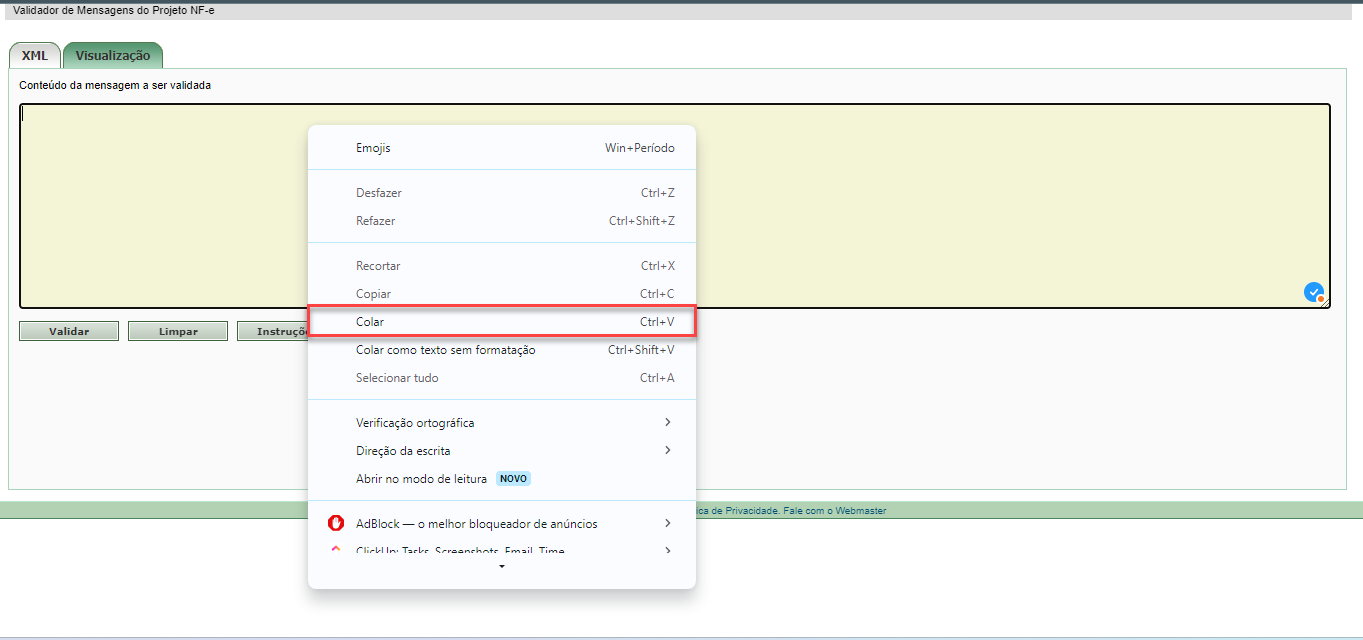Select Colar como texto sem formatação
Screen dimensions: 1363x640
502,350
